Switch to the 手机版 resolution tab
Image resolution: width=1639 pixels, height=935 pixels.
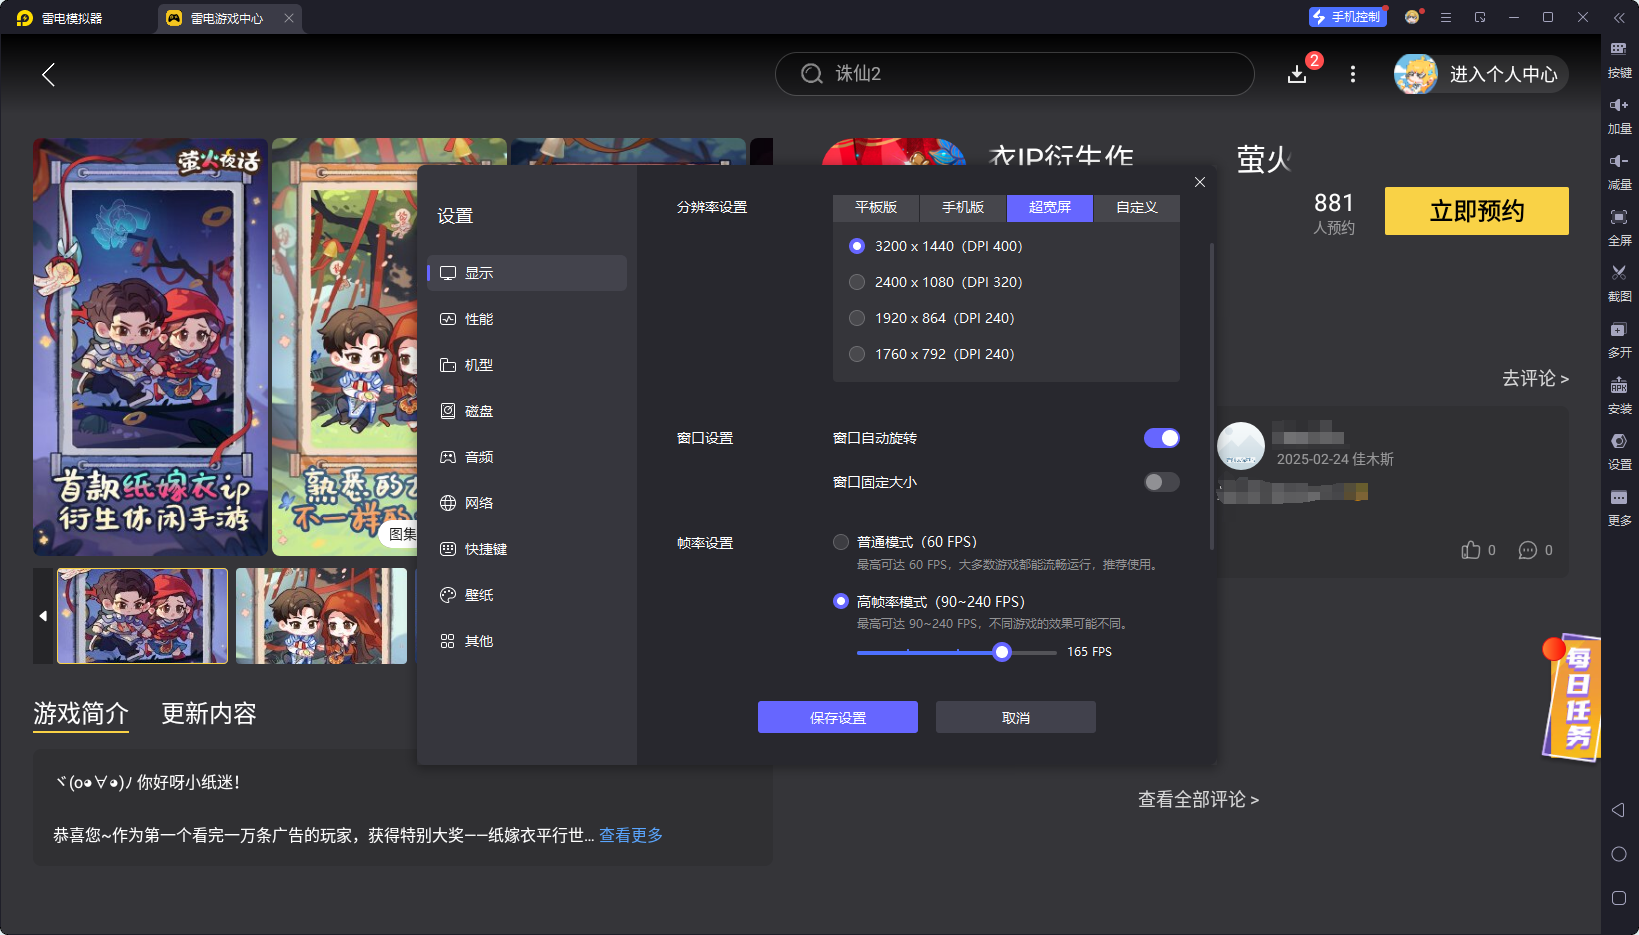[x=961, y=207]
